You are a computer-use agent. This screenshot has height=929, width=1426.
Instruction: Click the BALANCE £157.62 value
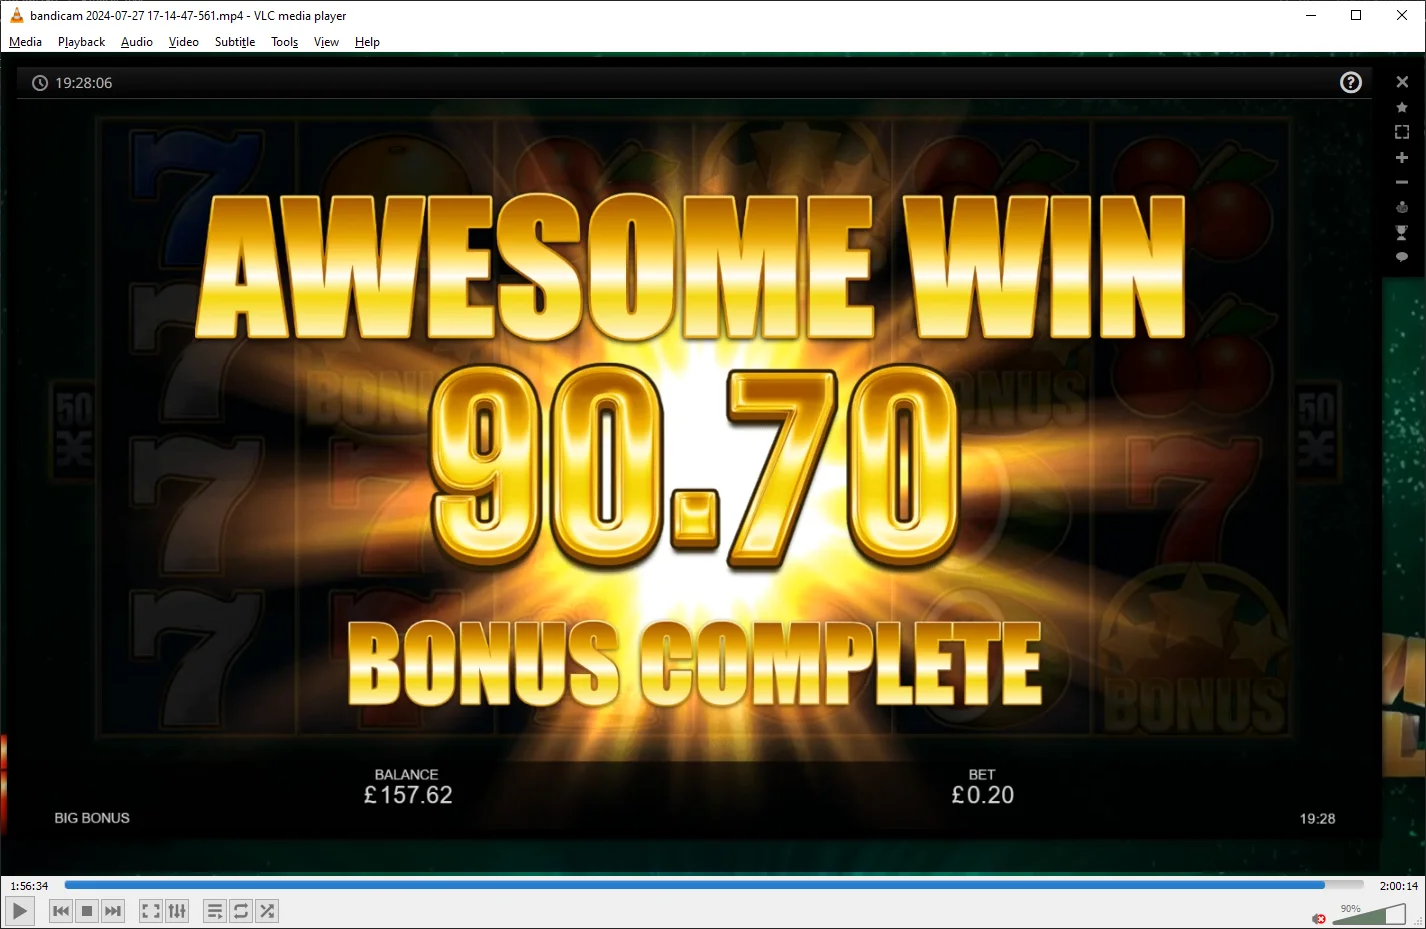pos(408,795)
